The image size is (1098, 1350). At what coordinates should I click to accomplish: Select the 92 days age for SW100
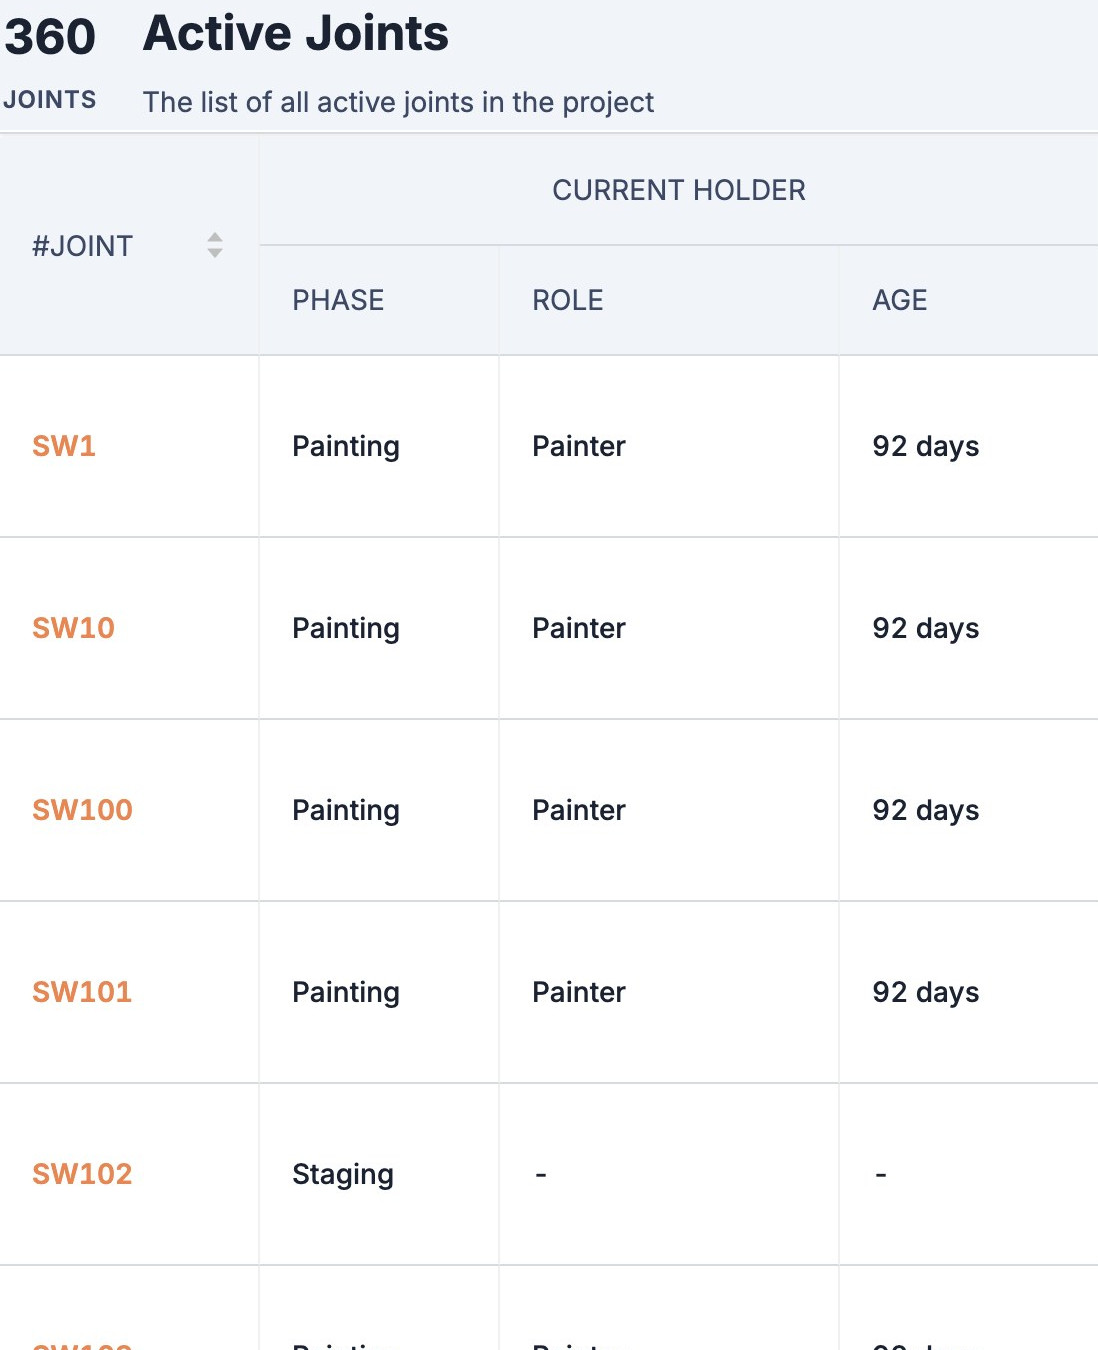click(926, 810)
